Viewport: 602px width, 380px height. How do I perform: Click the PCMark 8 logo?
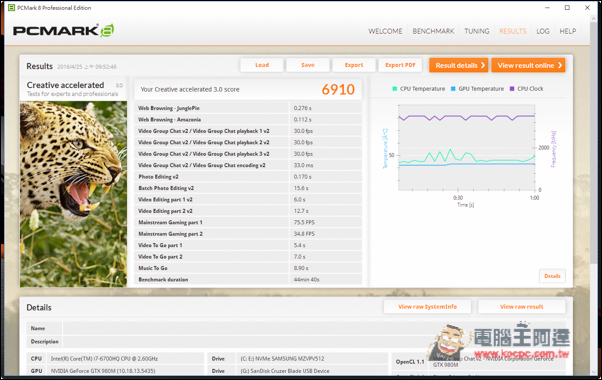point(63,30)
